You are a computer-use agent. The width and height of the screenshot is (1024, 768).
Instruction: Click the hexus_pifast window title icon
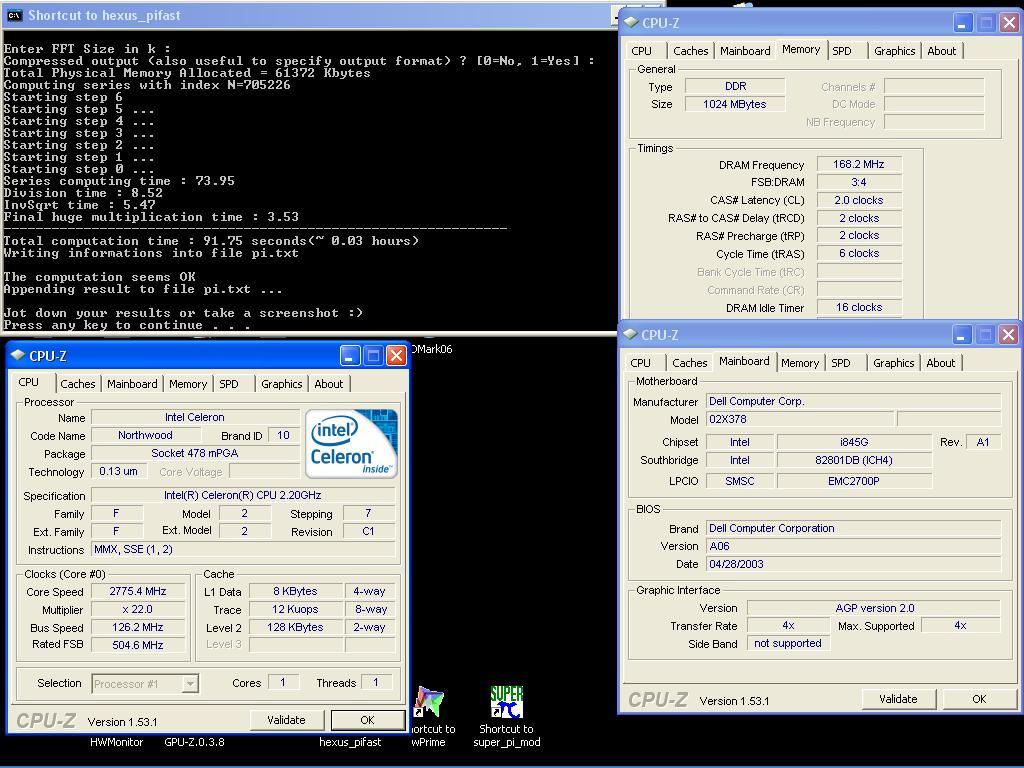14,15
